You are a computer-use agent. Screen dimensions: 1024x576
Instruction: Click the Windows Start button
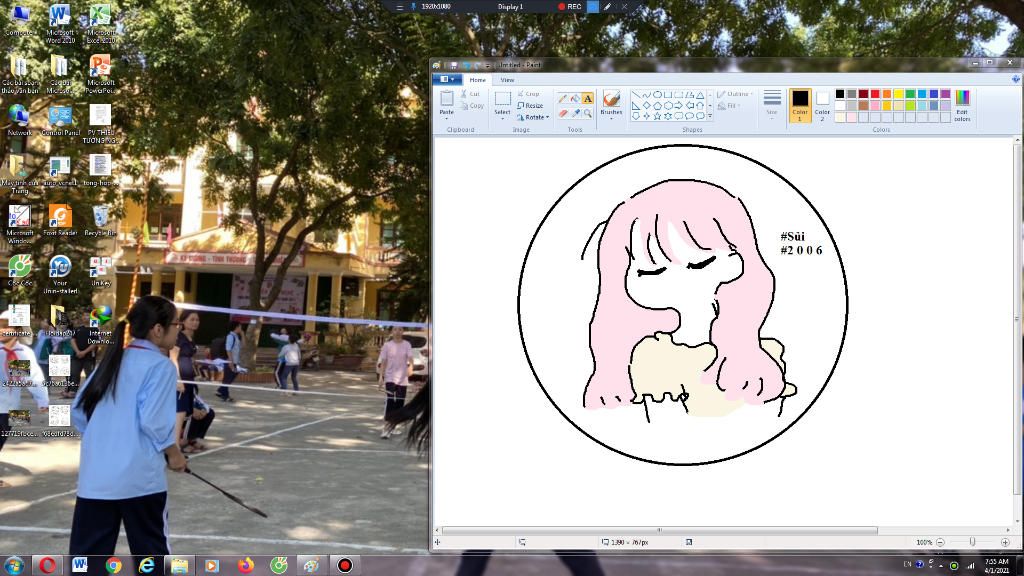tap(14, 565)
